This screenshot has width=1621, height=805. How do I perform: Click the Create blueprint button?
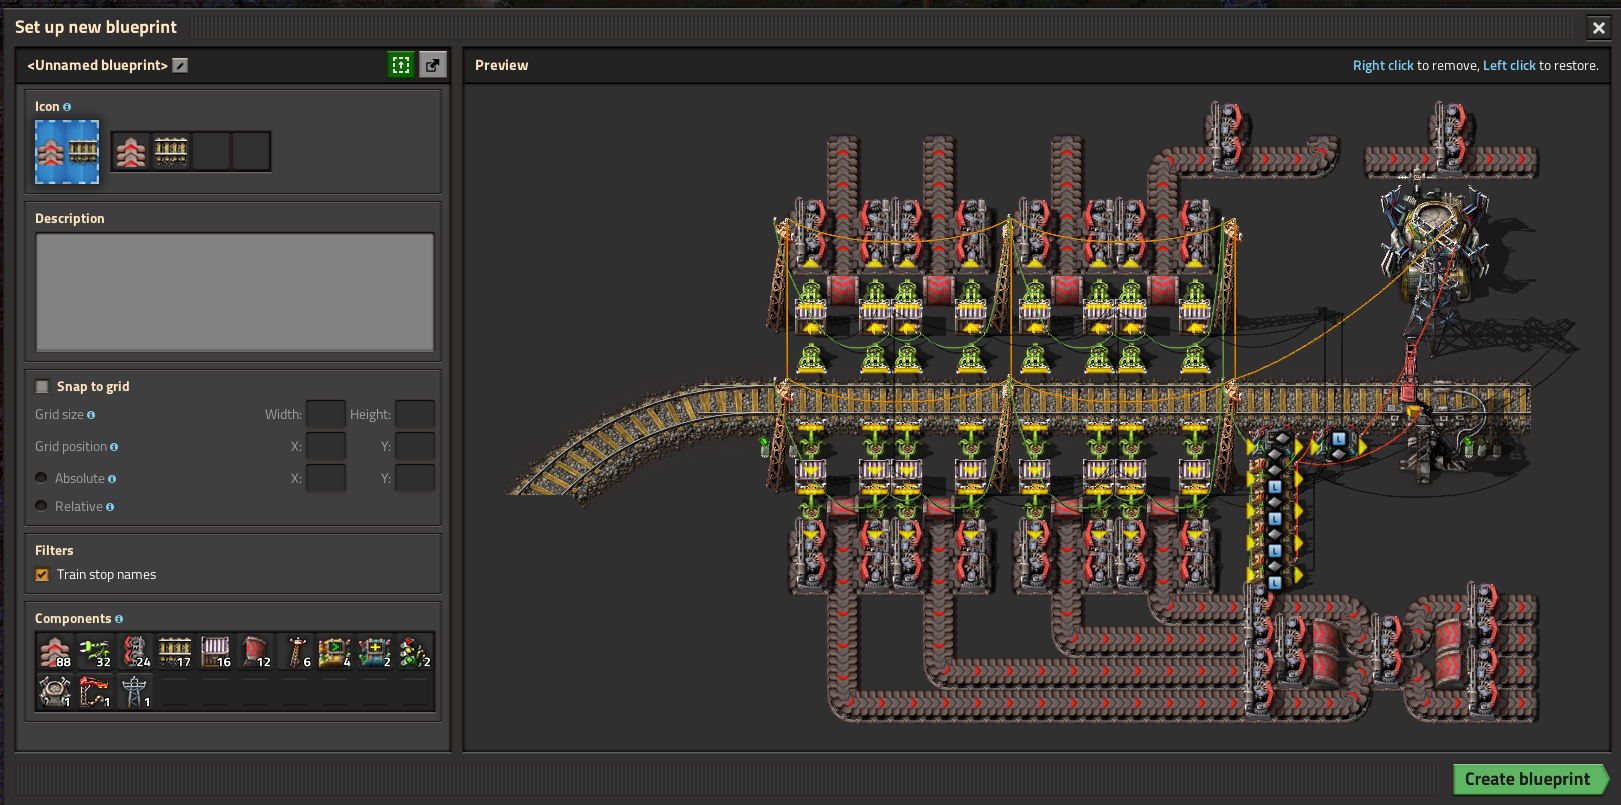[1530, 779]
